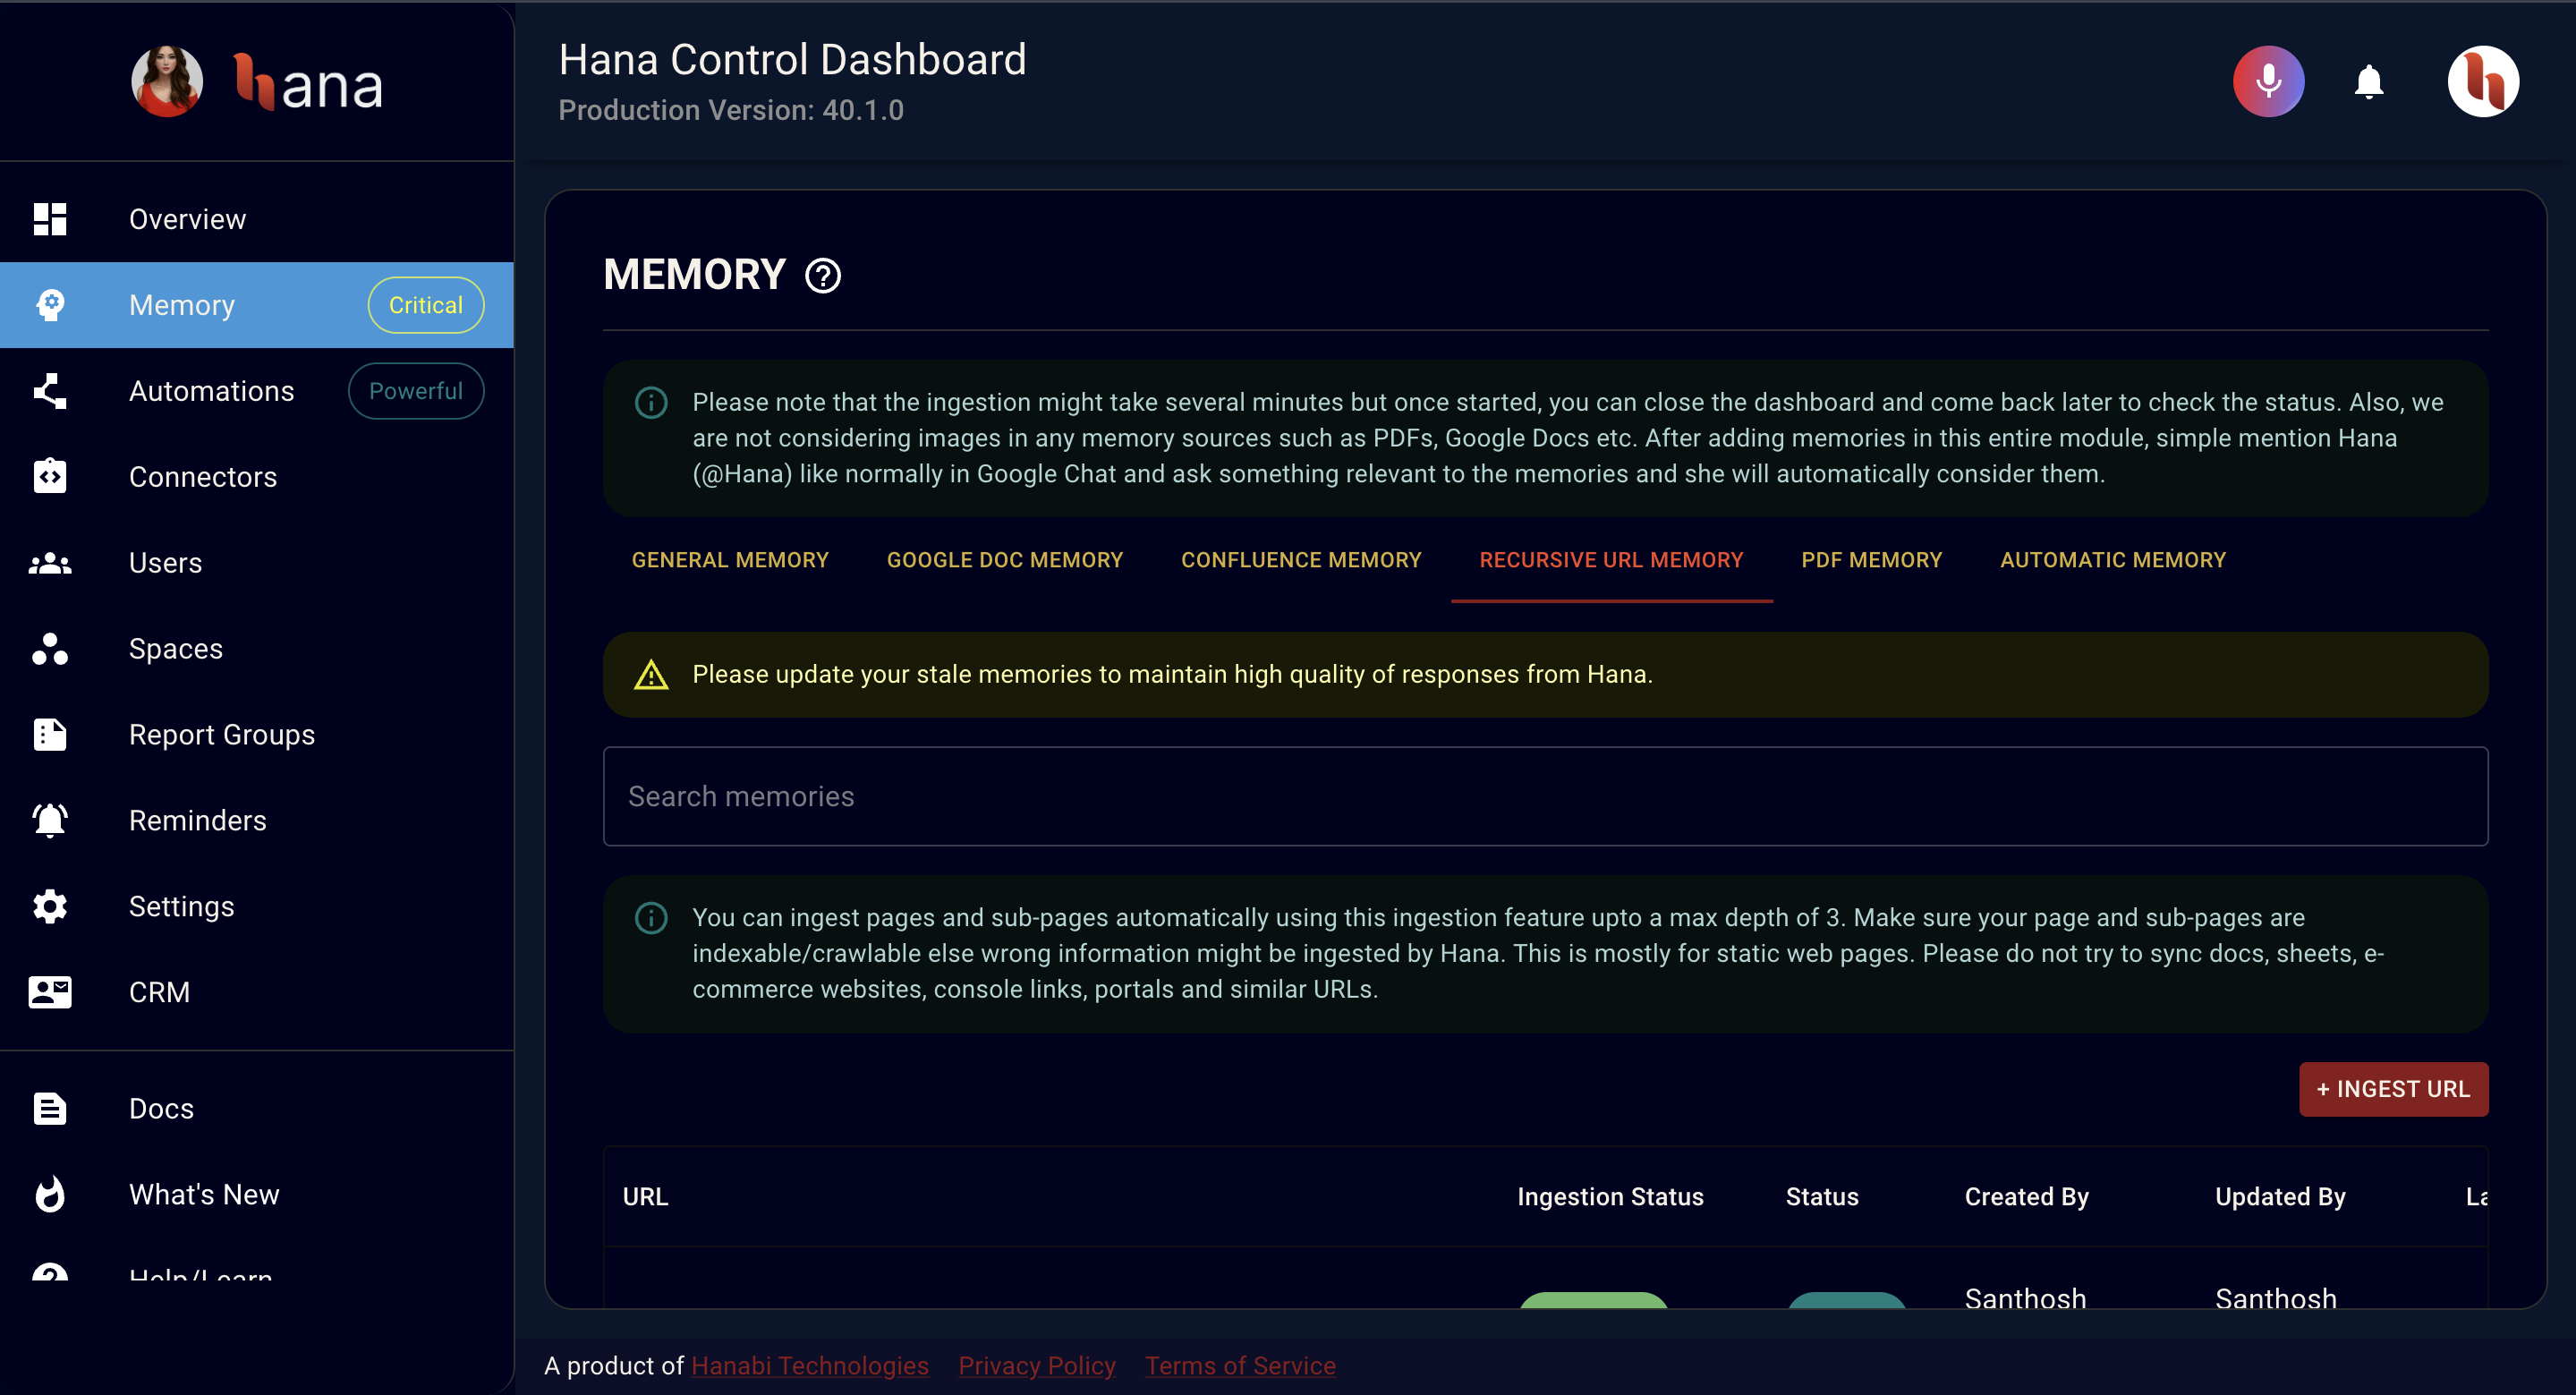Image resolution: width=2576 pixels, height=1395 pixels.
Task: Click the Created By column header
Action: [x=2026, y=1197]
